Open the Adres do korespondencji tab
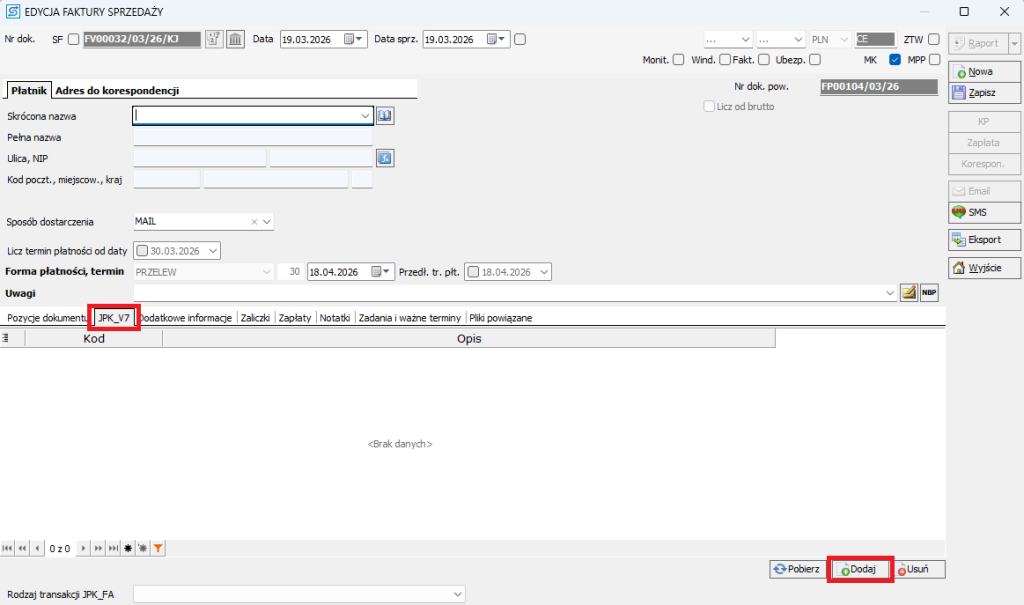 [116, 91]
